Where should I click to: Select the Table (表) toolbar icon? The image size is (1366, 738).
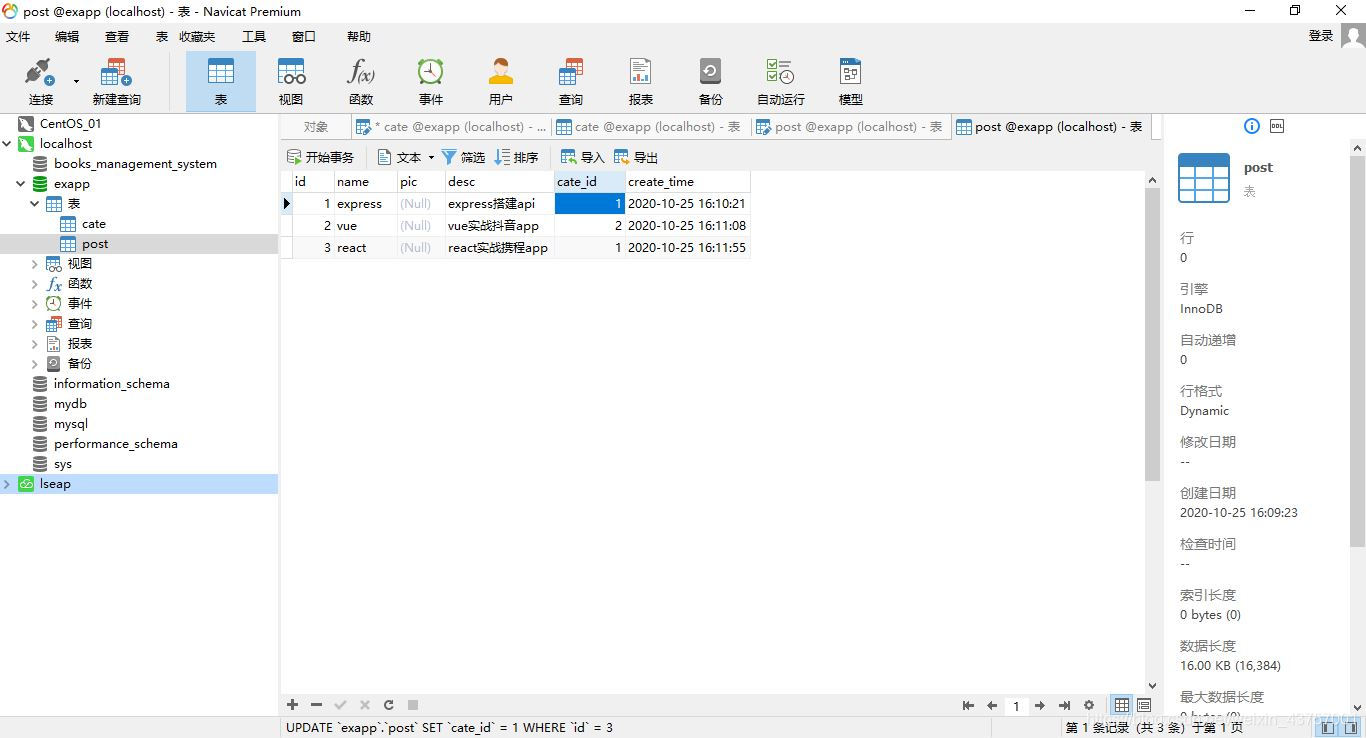click(x=221, y=82)
